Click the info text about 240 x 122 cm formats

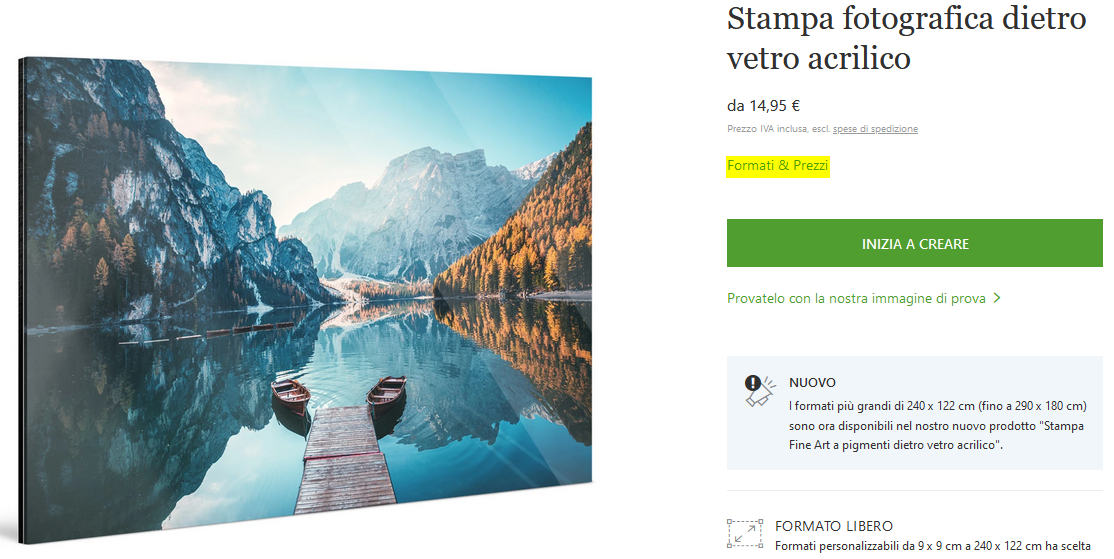(x=938, y=425)
